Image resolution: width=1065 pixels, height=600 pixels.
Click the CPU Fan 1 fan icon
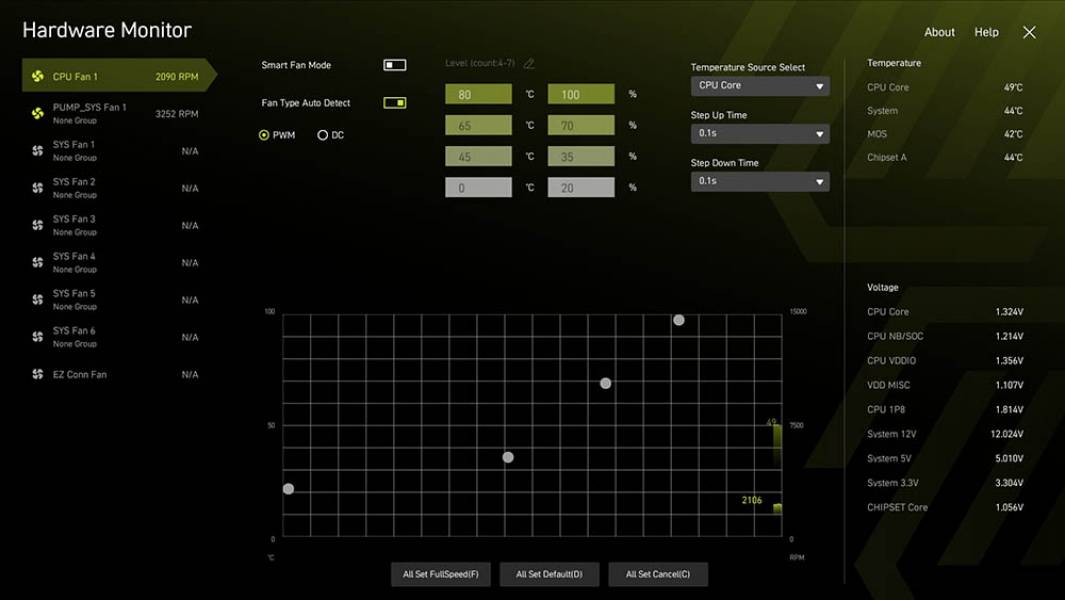(38, 76)
